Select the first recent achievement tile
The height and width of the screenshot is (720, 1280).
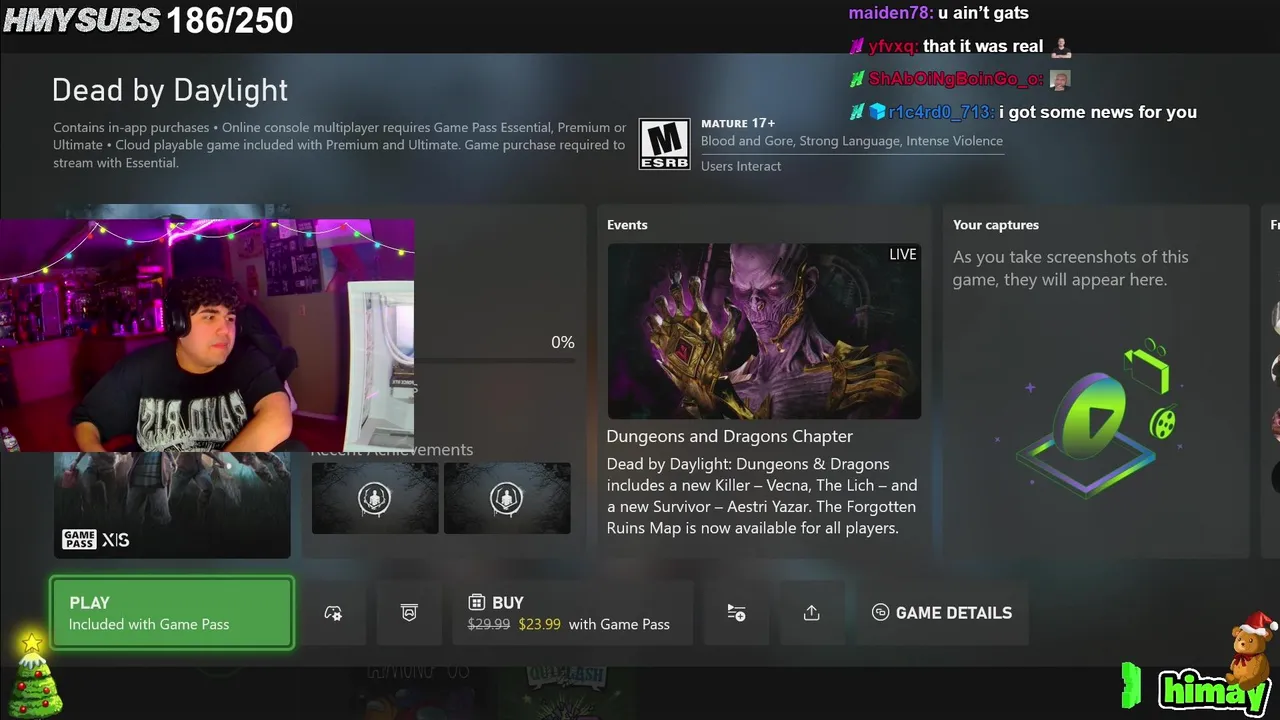tap(375, 498)
